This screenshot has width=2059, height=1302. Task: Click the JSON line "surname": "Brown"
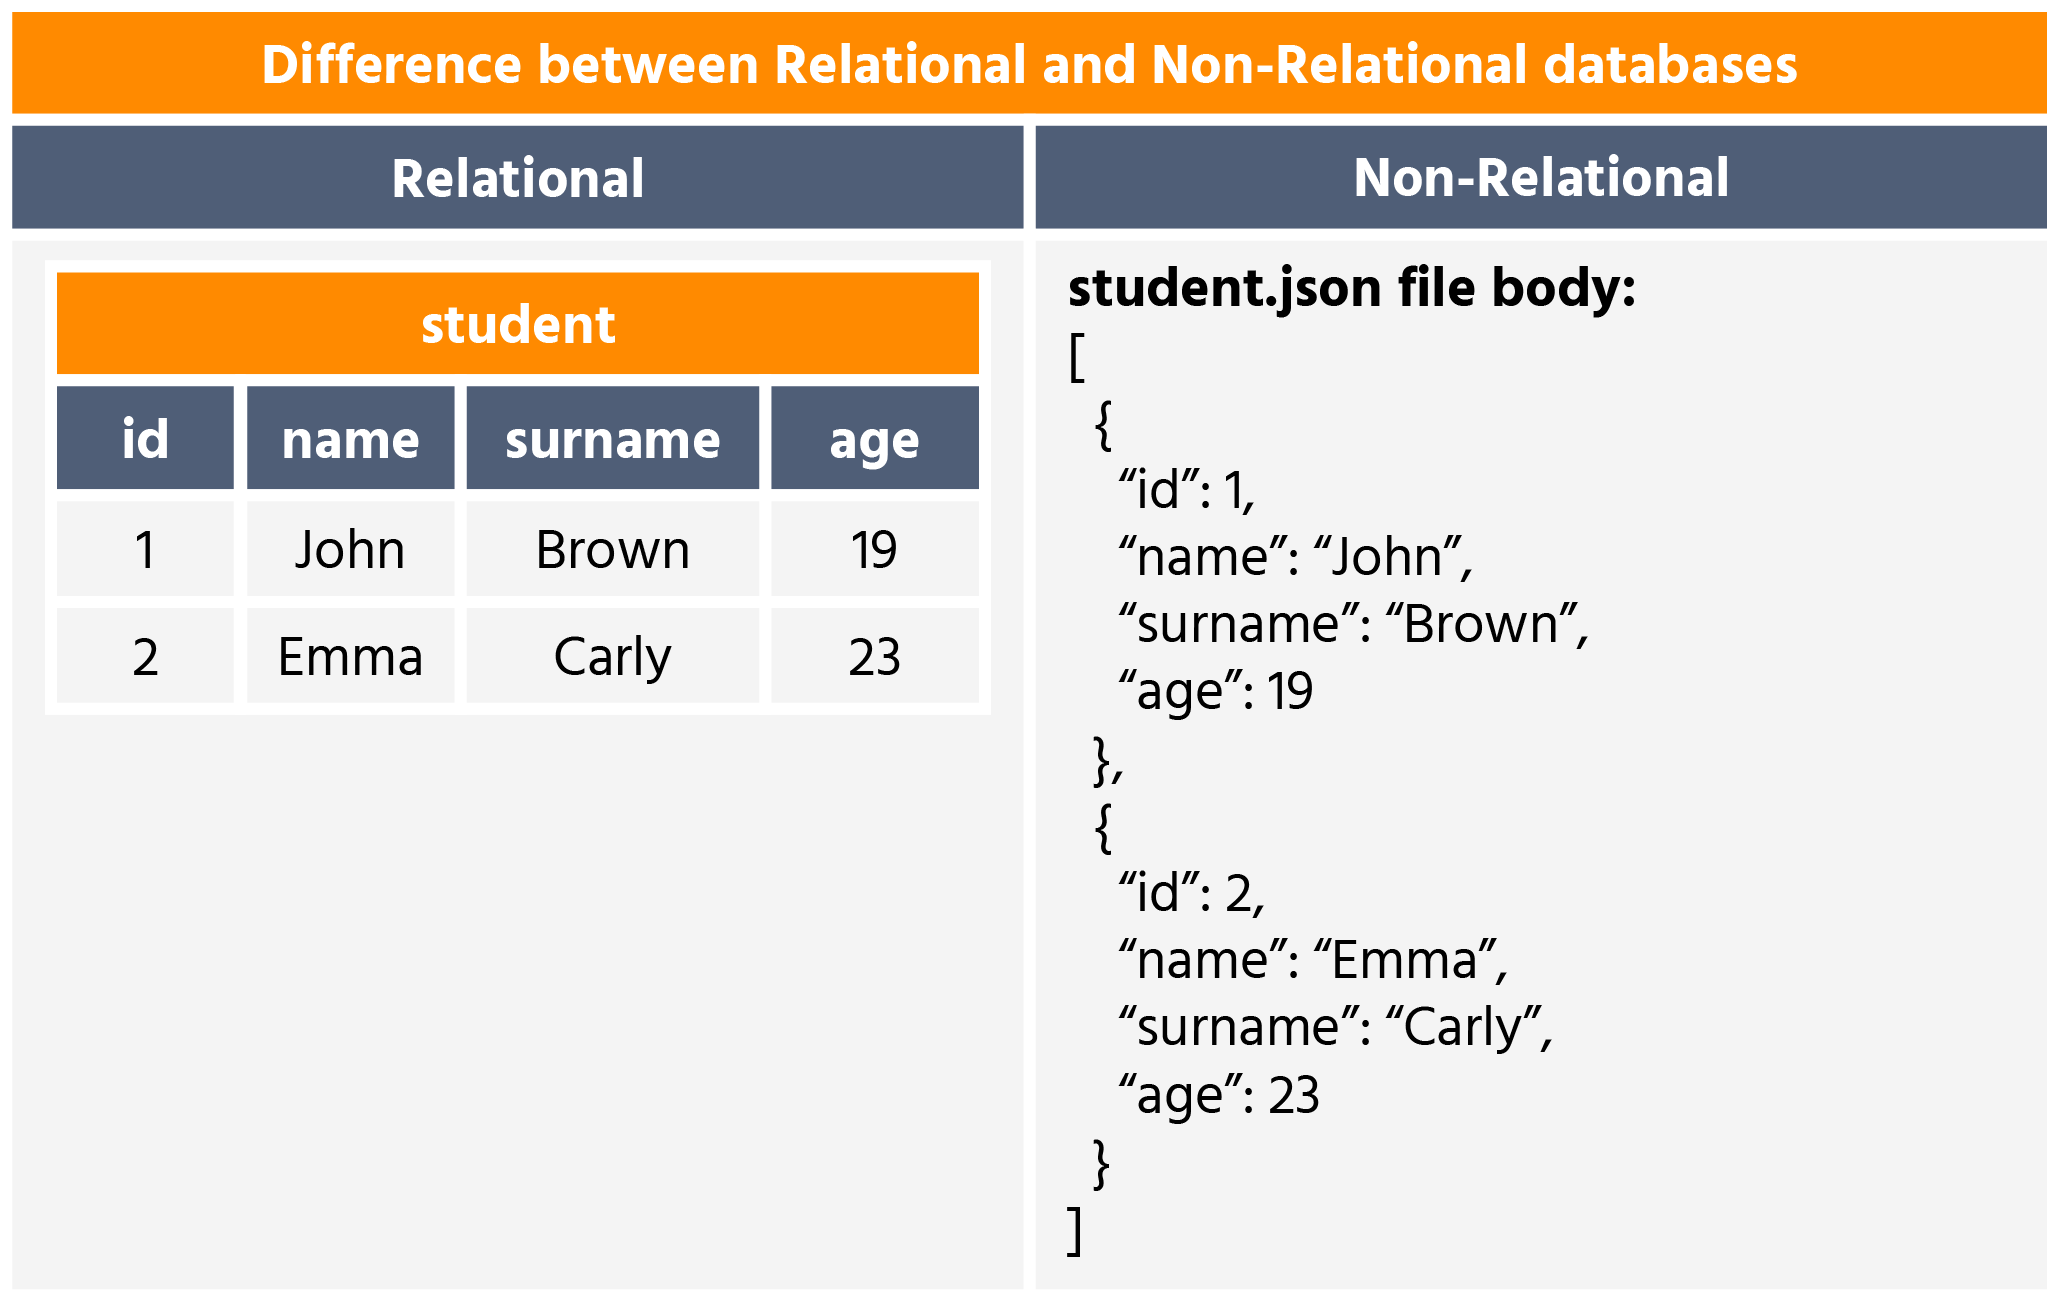(x=1352, y=624)
